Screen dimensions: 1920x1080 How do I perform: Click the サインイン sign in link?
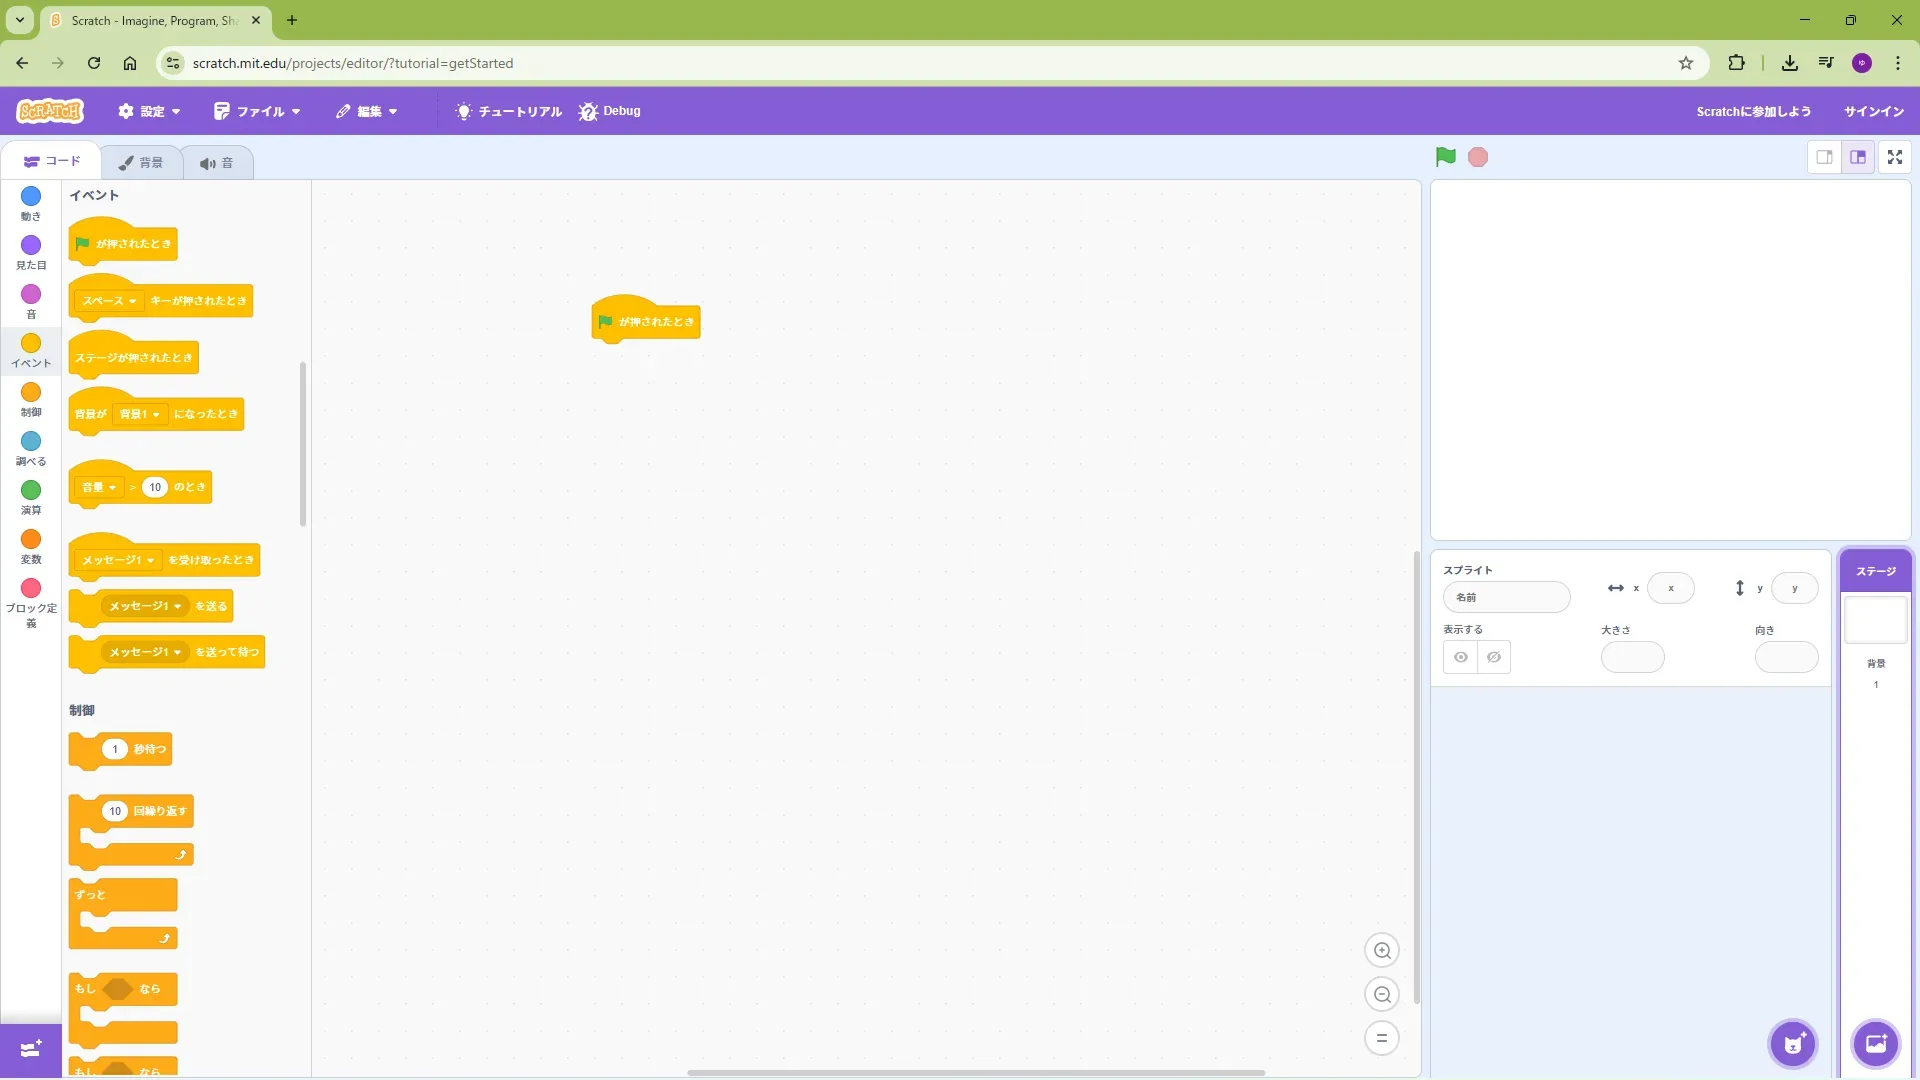pyautogui.click(x=1873, y=111)
